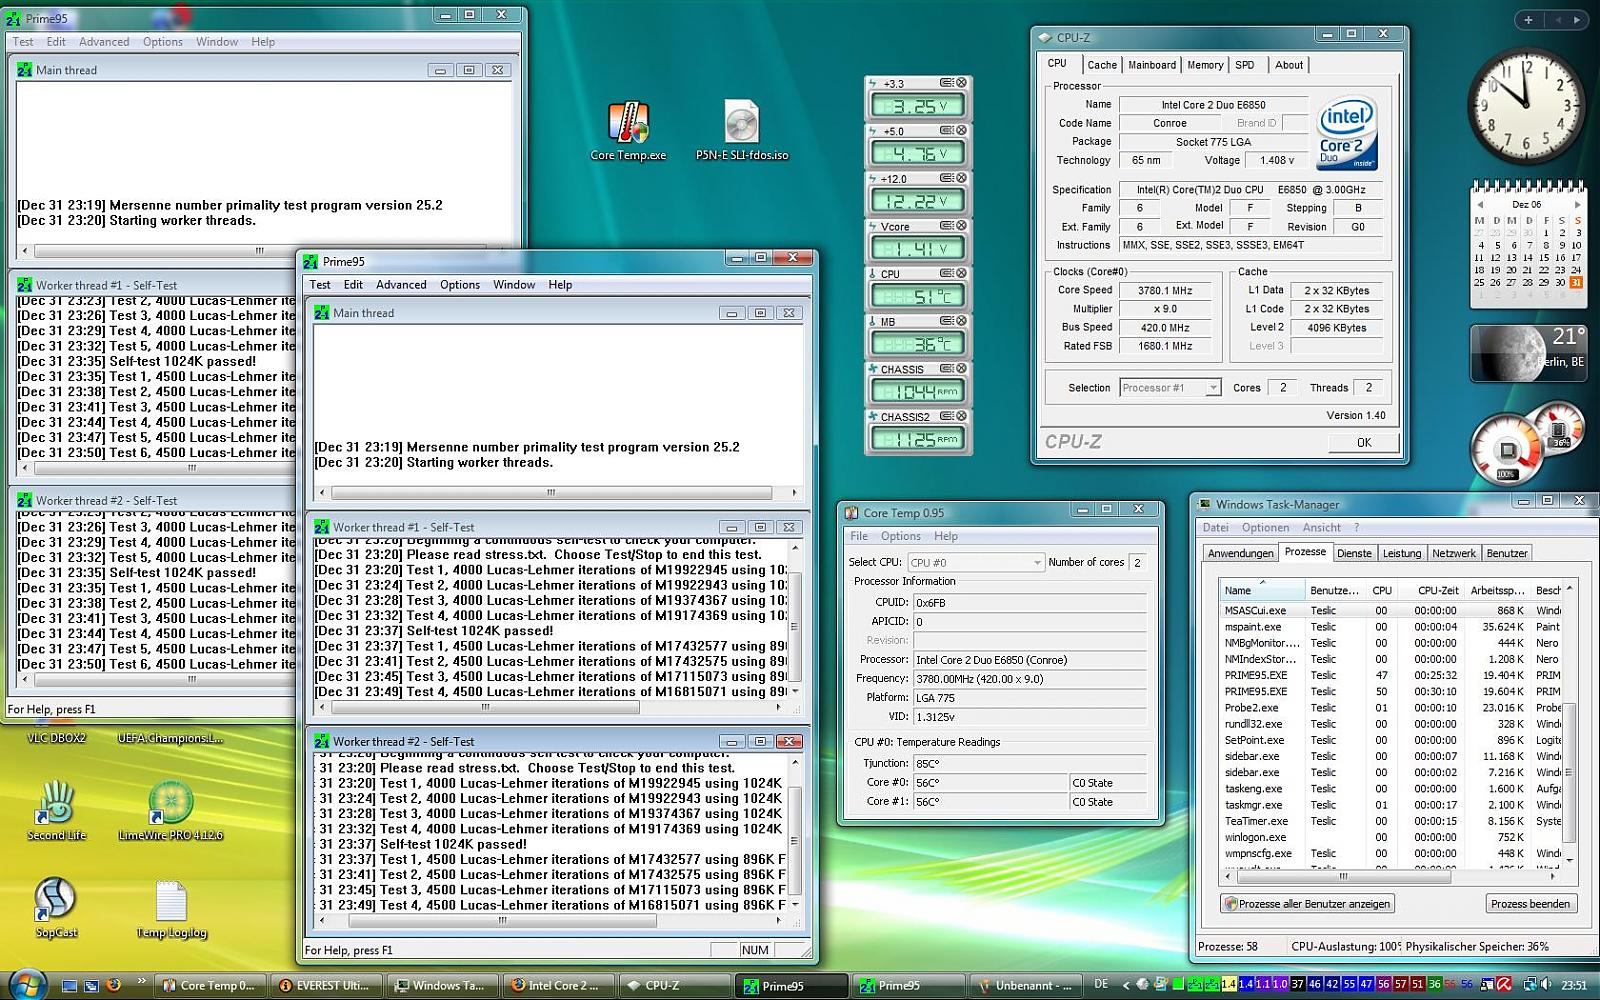Open settings of CHASSIS2 fan gadget
Screen dimensions: 1600x1000
click(946, 416)
